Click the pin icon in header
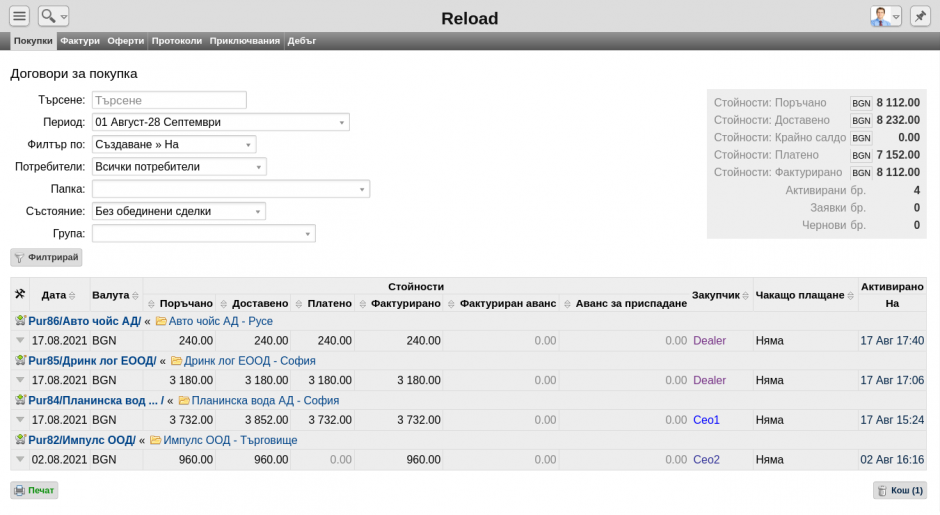The image size is (940, 515). (920, 16)
